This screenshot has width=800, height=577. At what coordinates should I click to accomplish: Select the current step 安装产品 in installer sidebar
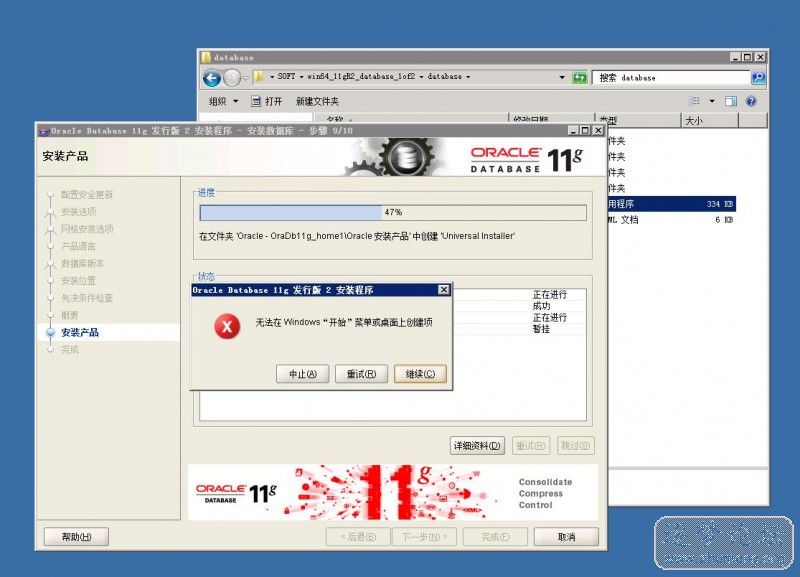(80, 333)
